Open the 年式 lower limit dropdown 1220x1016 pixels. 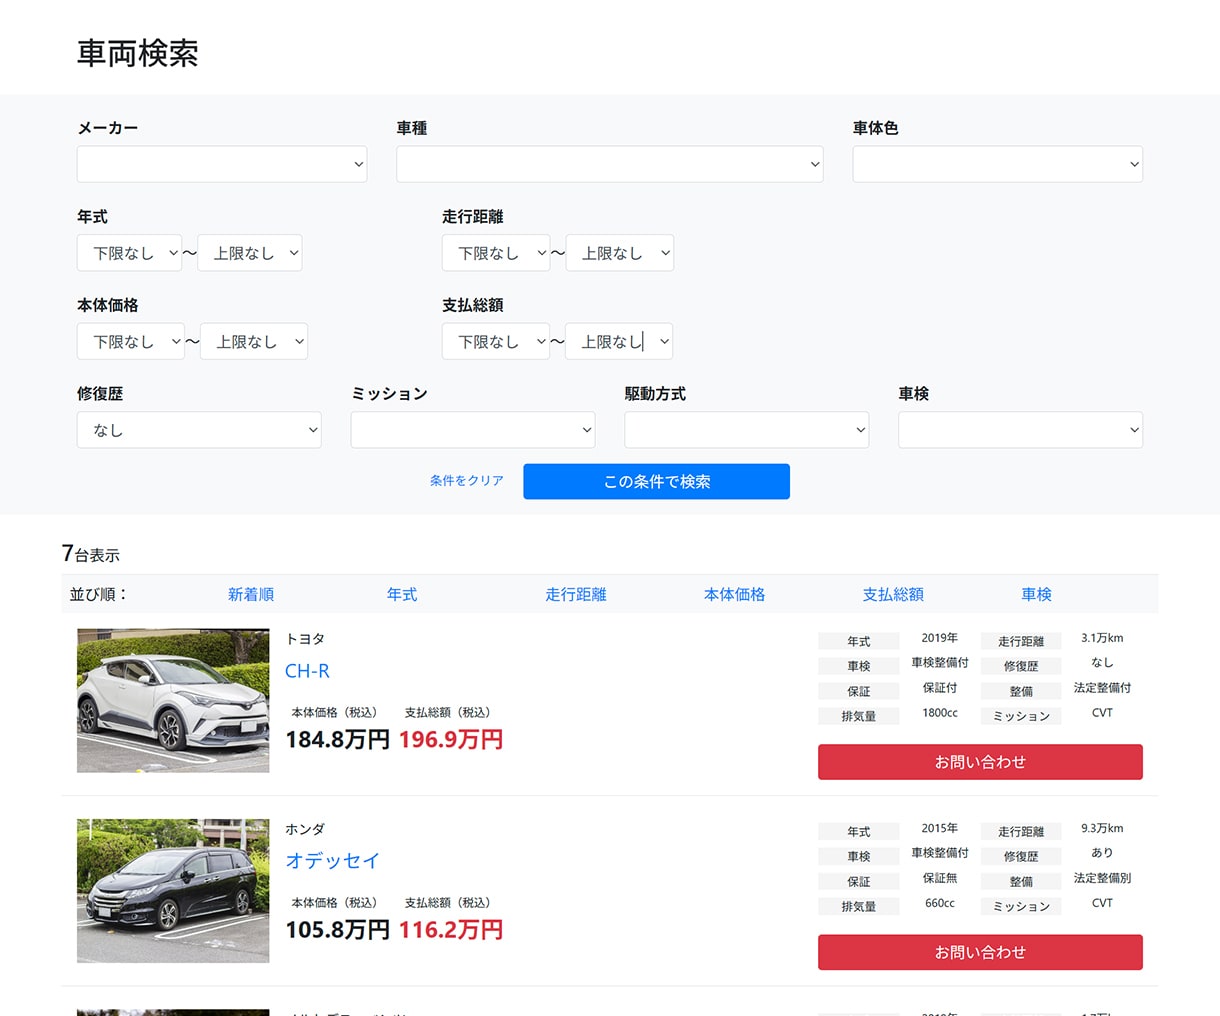pos(129,253)
